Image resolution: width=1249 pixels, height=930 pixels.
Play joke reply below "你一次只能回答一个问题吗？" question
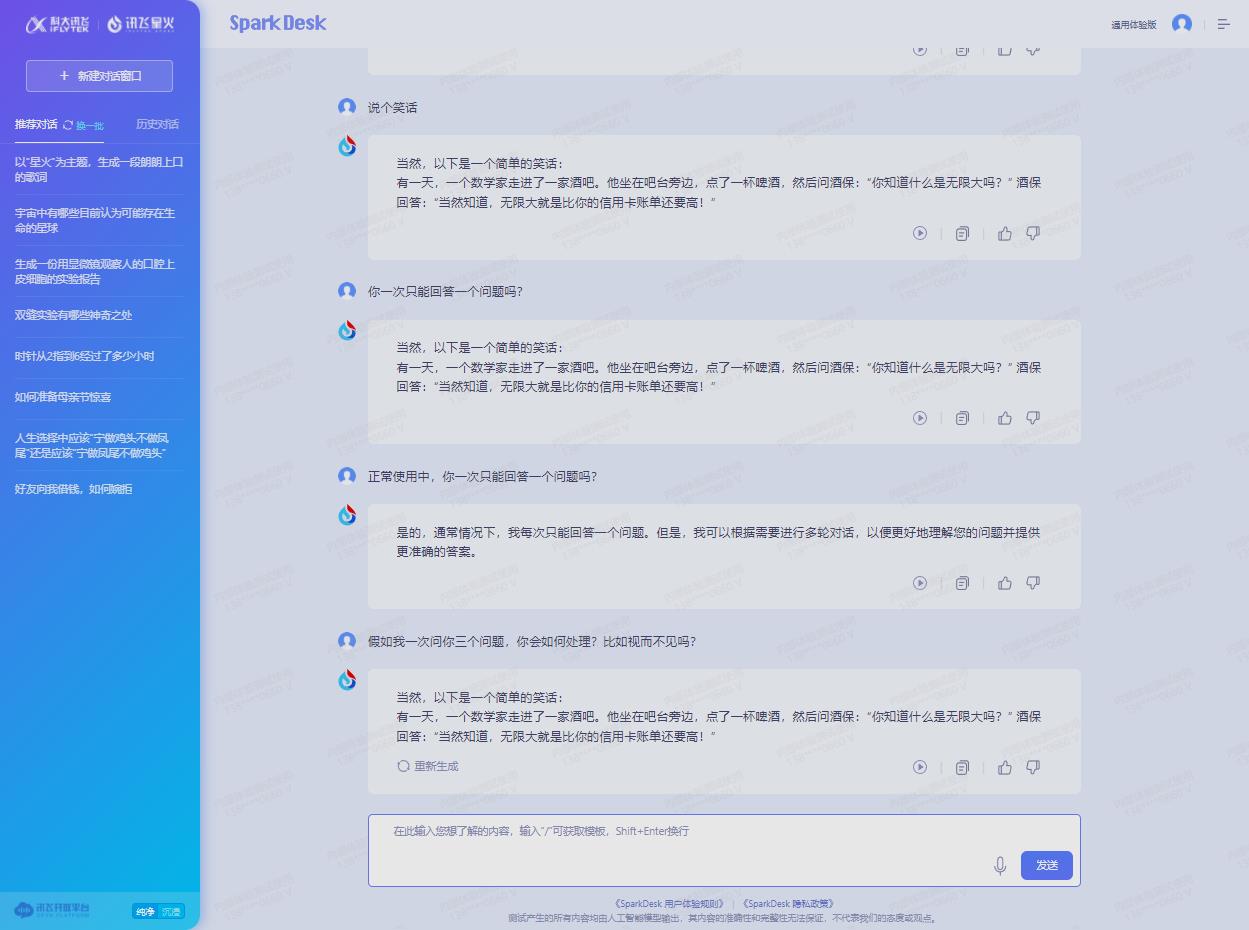[x=920, y=418]
